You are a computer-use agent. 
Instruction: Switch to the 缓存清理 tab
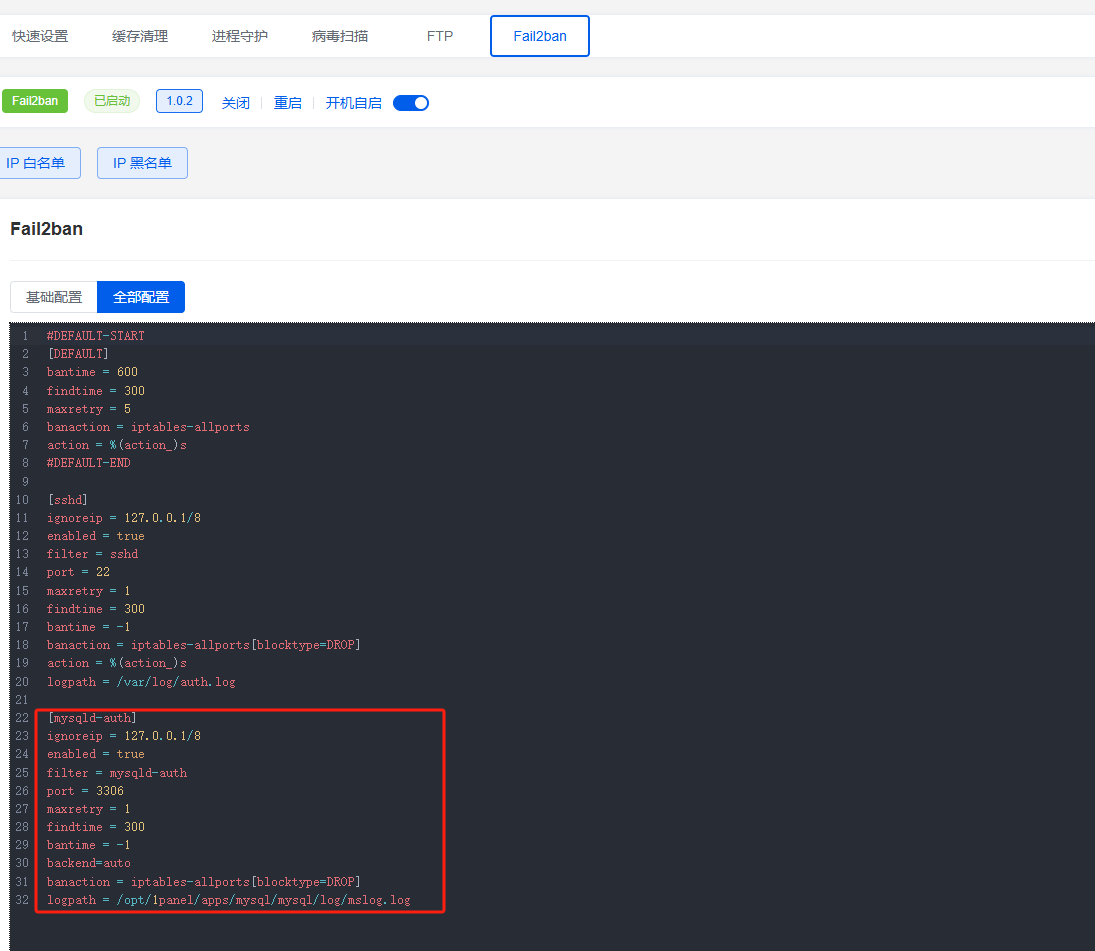[140, 36]
